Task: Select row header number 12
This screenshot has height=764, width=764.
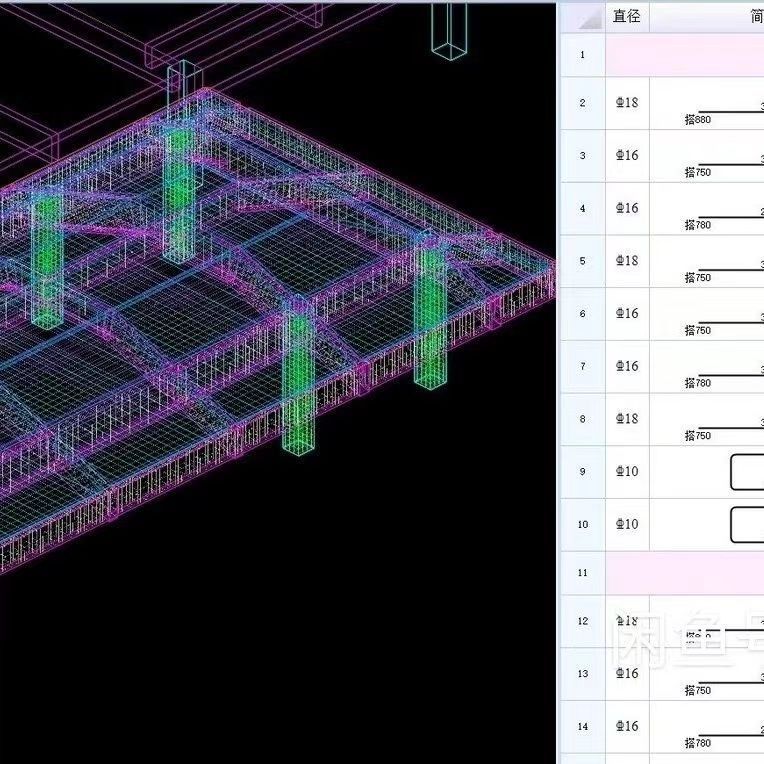Action: point(583,621)
